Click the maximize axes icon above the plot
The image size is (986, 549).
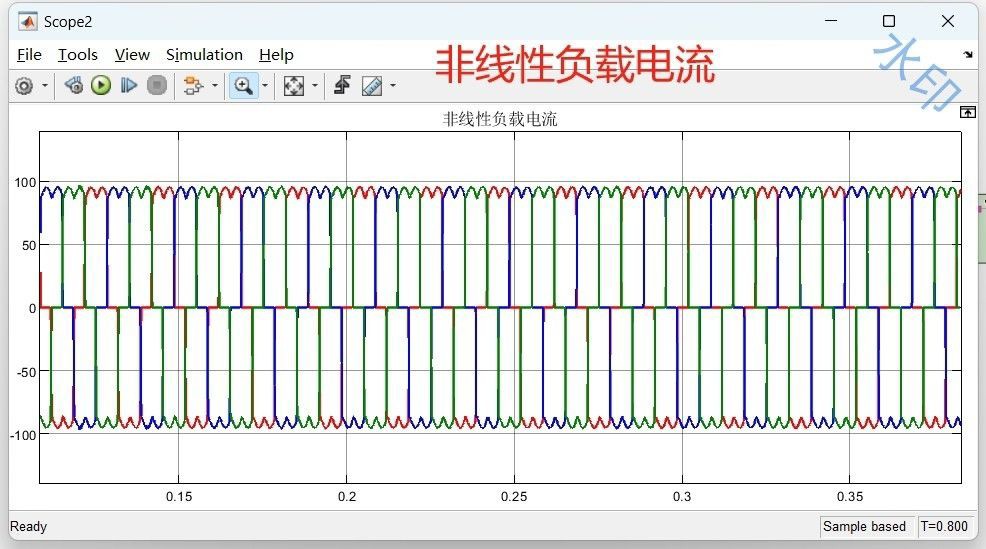pyautogui.click(x=968, y=113)
